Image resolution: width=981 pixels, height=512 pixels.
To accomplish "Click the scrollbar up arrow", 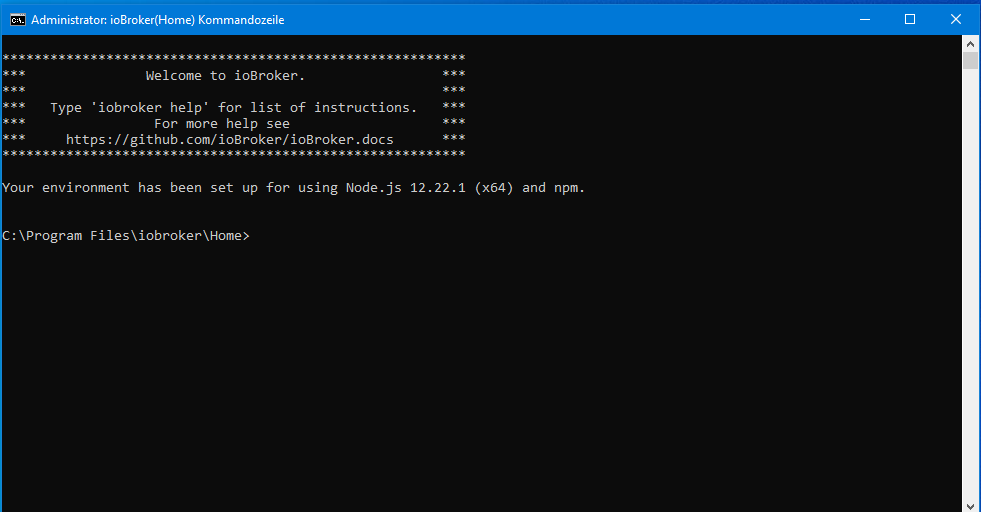I will [x=970, y=43].
